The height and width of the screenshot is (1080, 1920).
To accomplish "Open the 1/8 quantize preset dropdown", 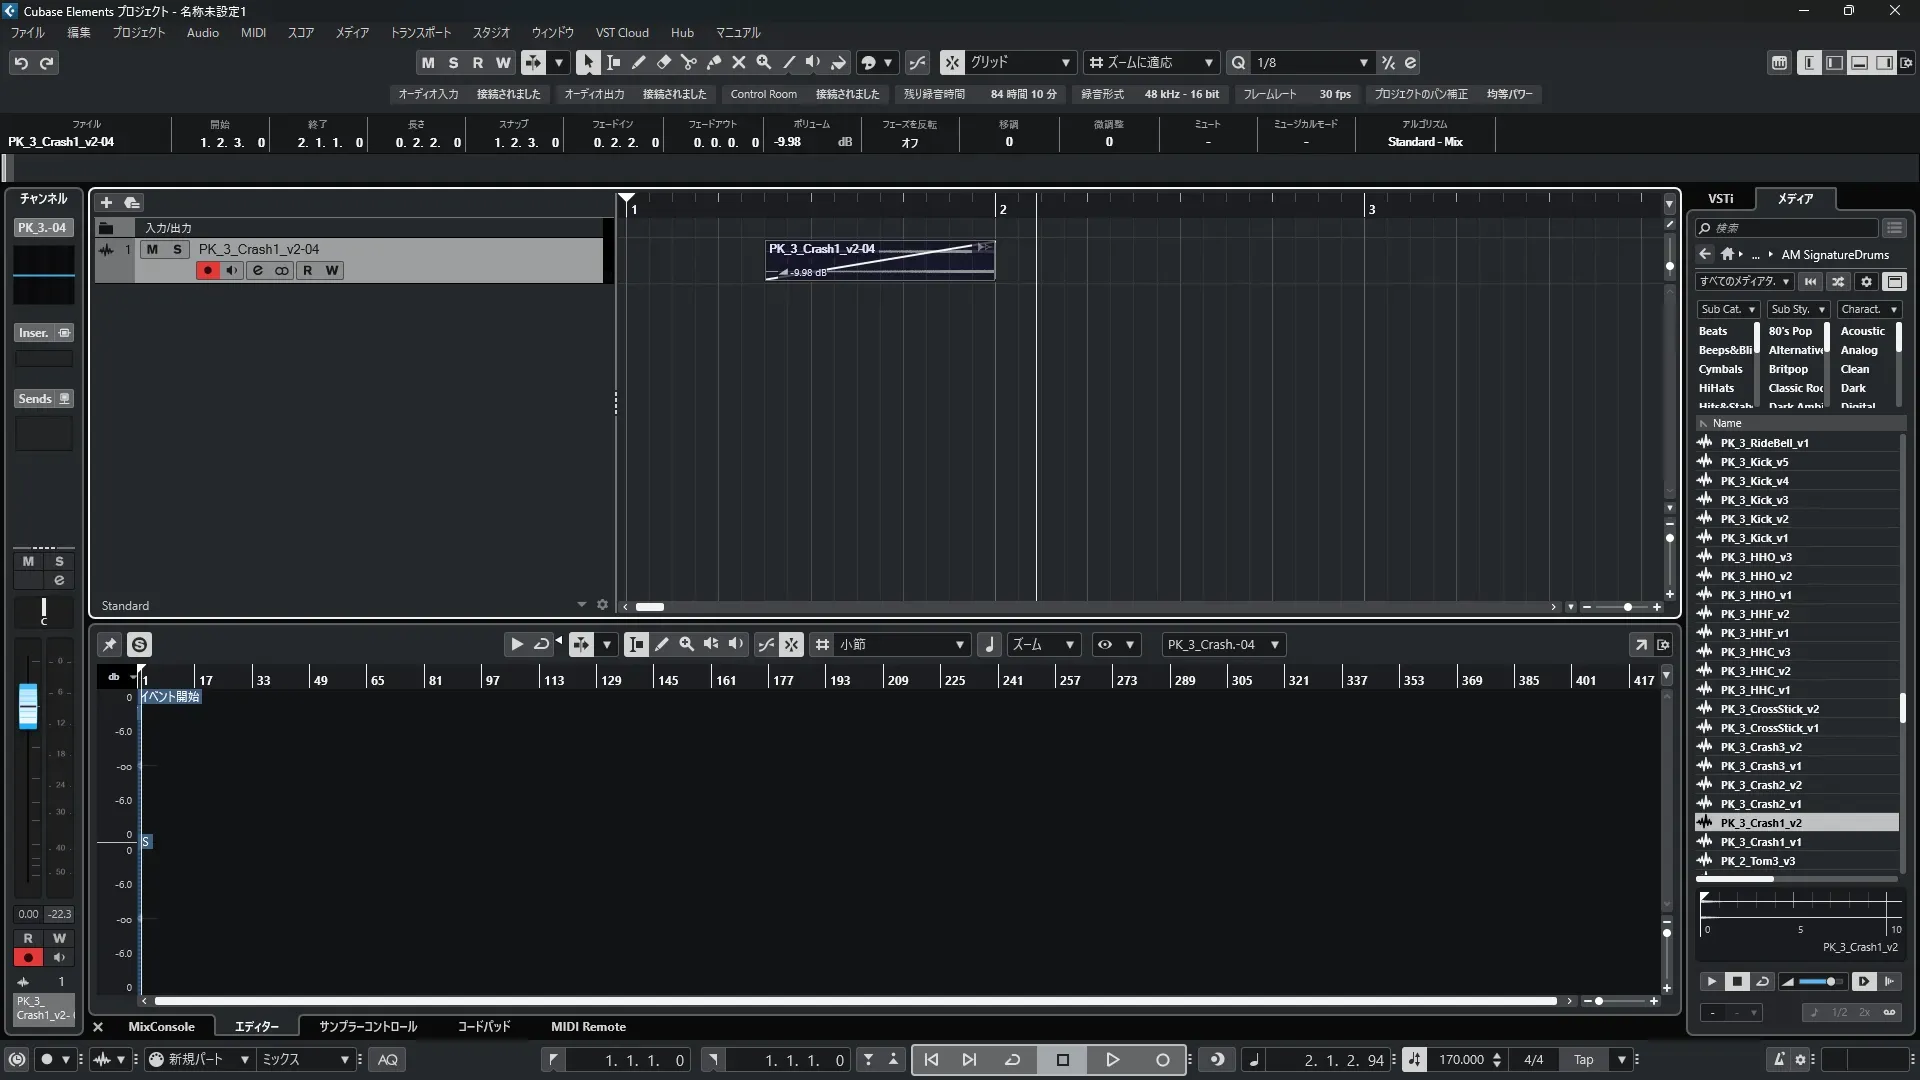I will point(1312,63).
